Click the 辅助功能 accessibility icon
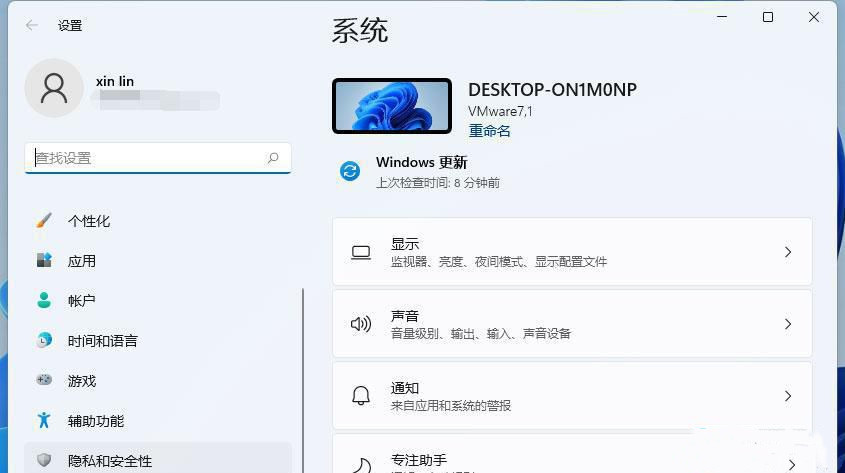 (x=44, y=420)
